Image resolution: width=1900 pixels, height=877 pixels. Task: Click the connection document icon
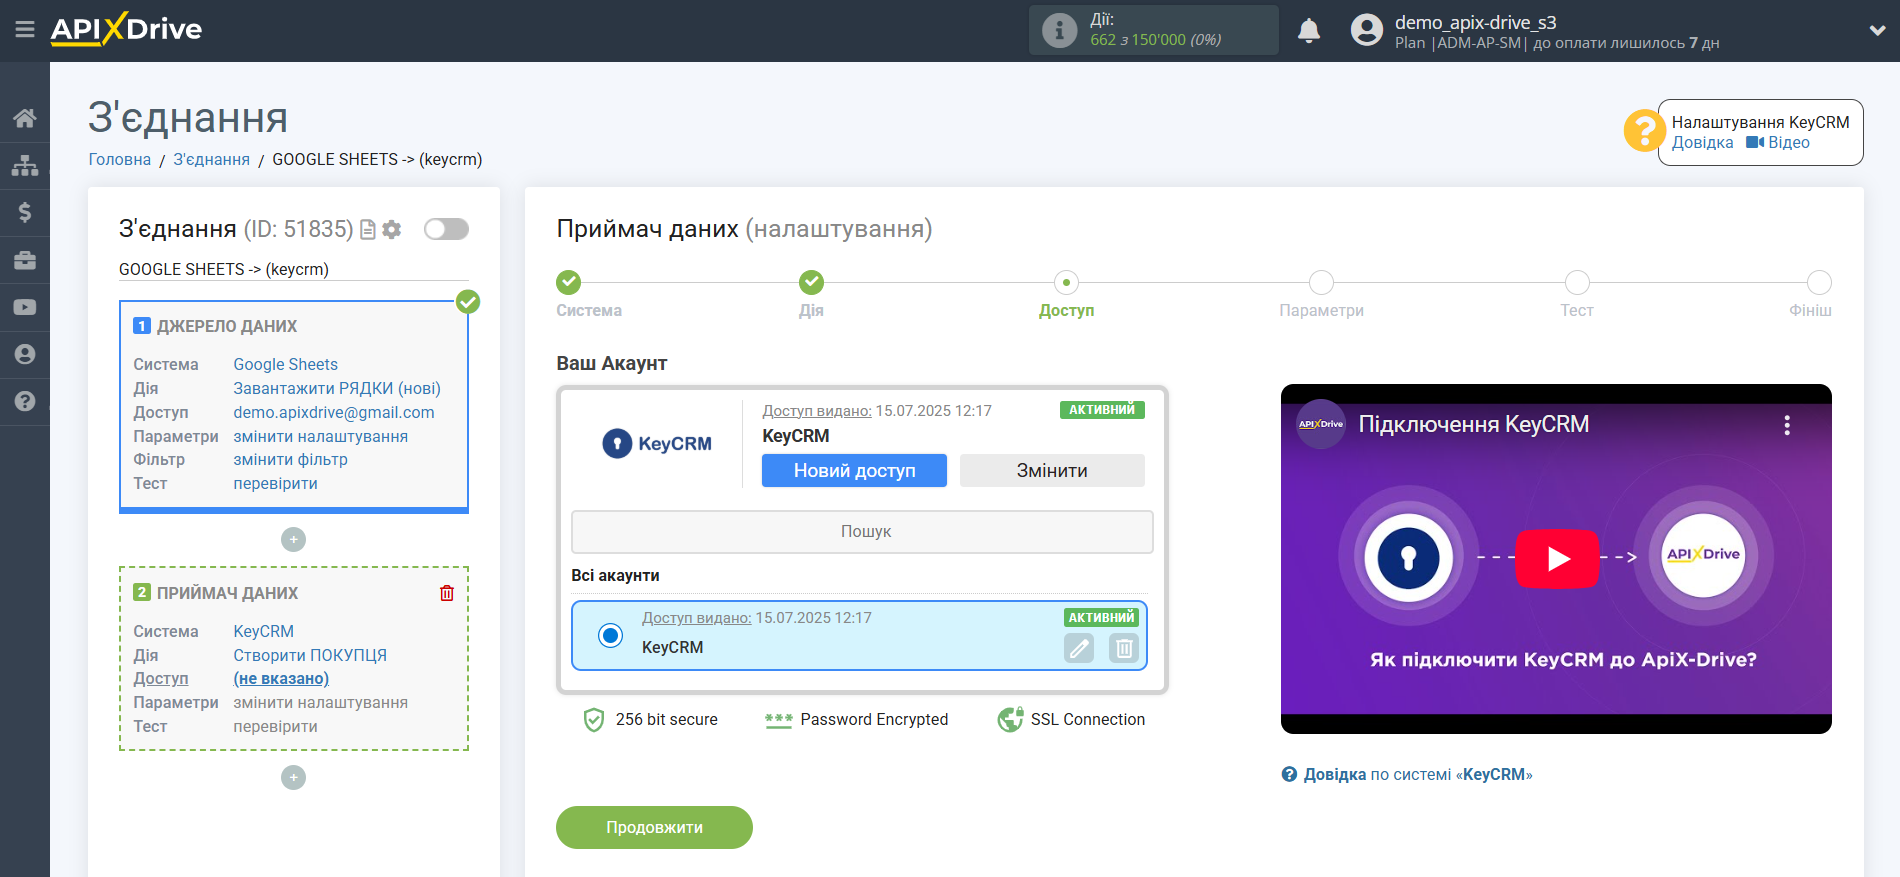368,230
